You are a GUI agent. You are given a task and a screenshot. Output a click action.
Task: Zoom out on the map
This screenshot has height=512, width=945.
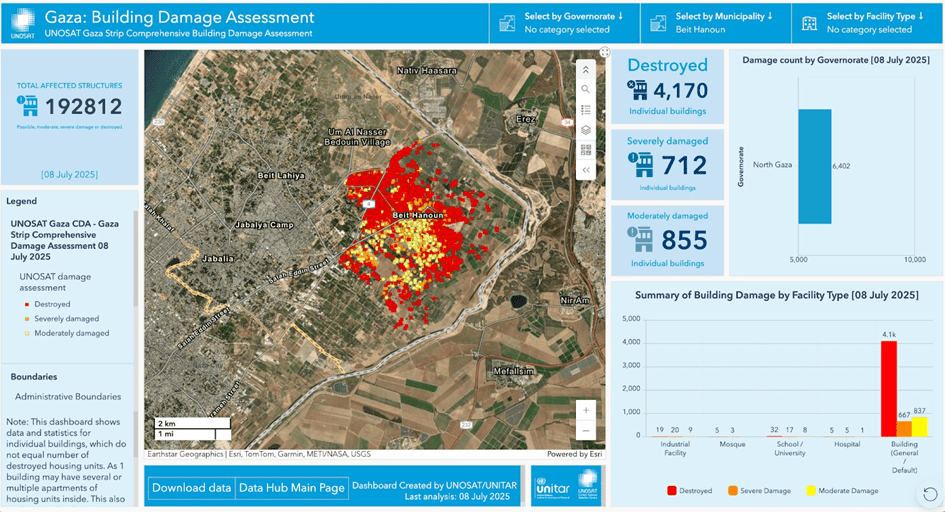[586, 431]
